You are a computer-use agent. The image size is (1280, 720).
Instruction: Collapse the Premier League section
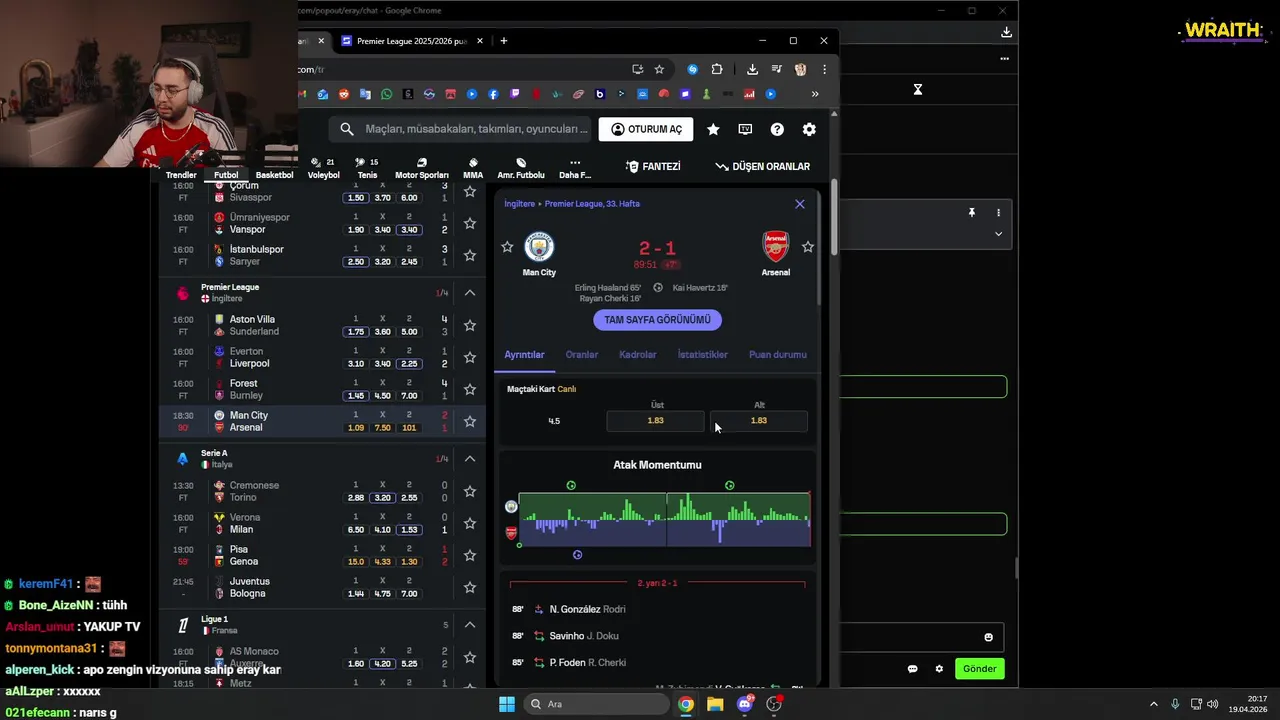469,293
